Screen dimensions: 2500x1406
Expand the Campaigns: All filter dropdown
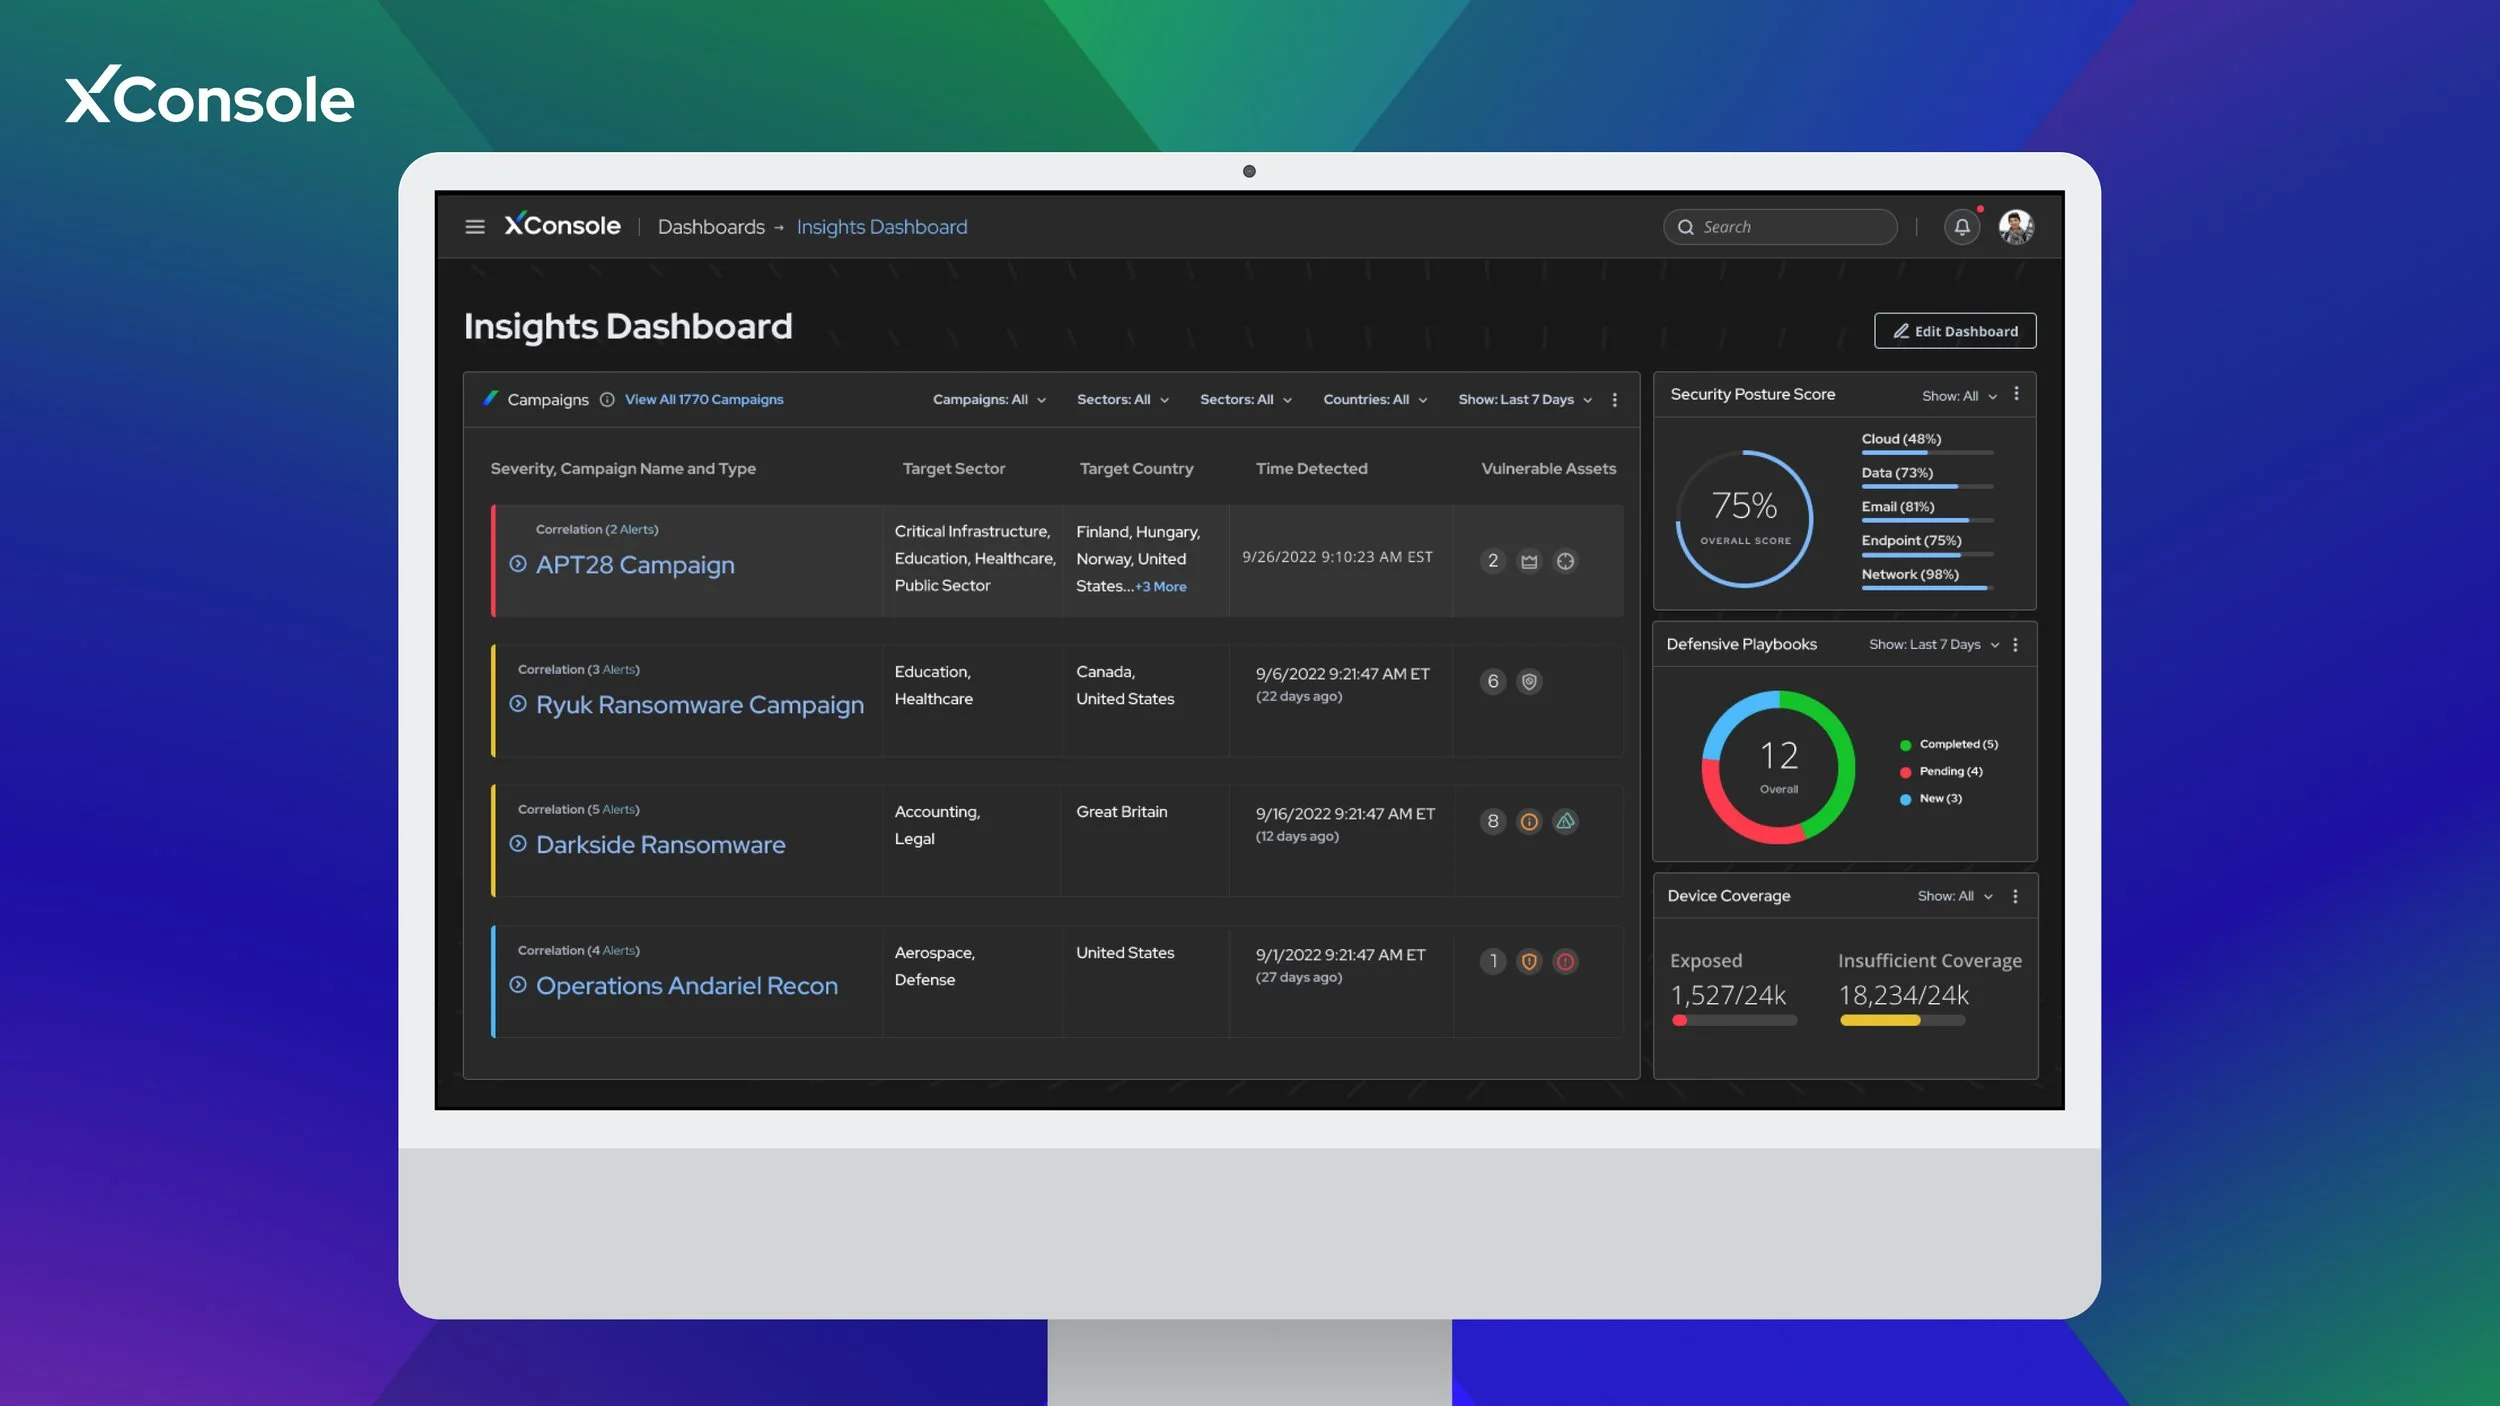[x=989, y=400]
